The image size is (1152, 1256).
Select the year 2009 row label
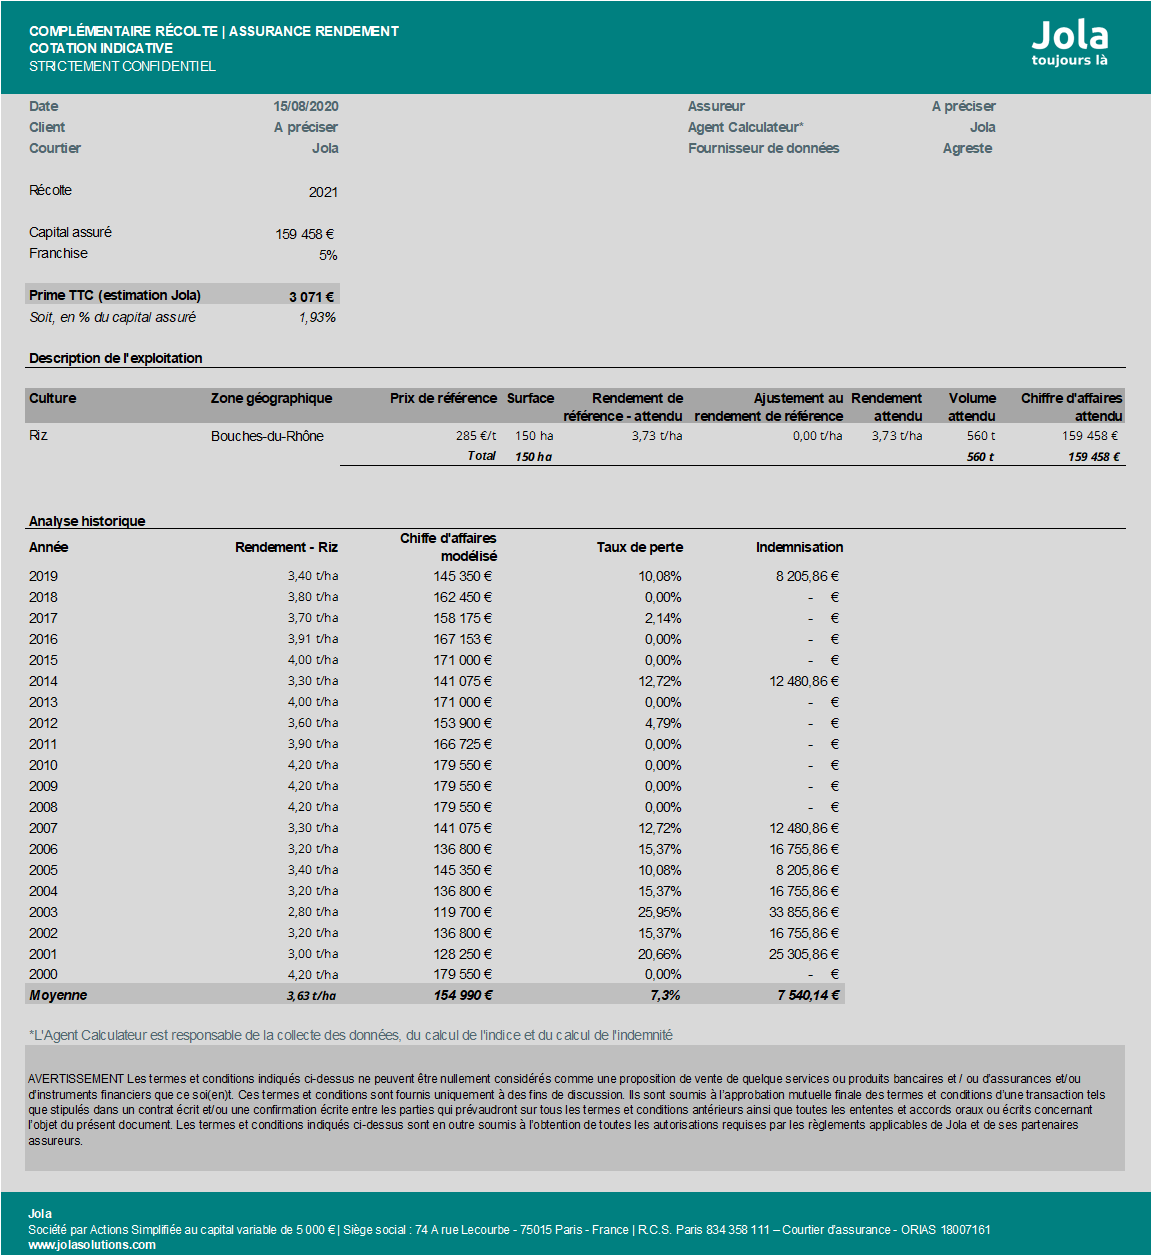43,786
